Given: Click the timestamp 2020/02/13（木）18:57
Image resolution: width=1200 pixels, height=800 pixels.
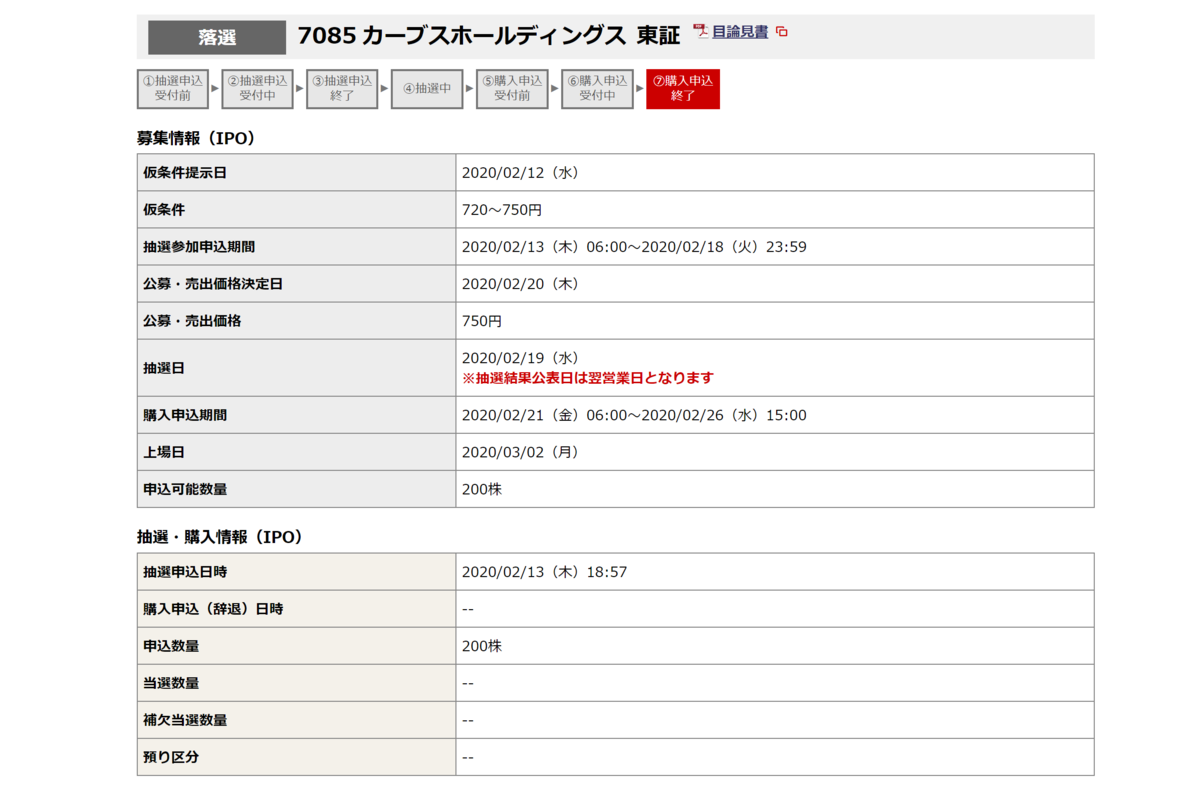Looking at the screenshot, I should point(544,572).
